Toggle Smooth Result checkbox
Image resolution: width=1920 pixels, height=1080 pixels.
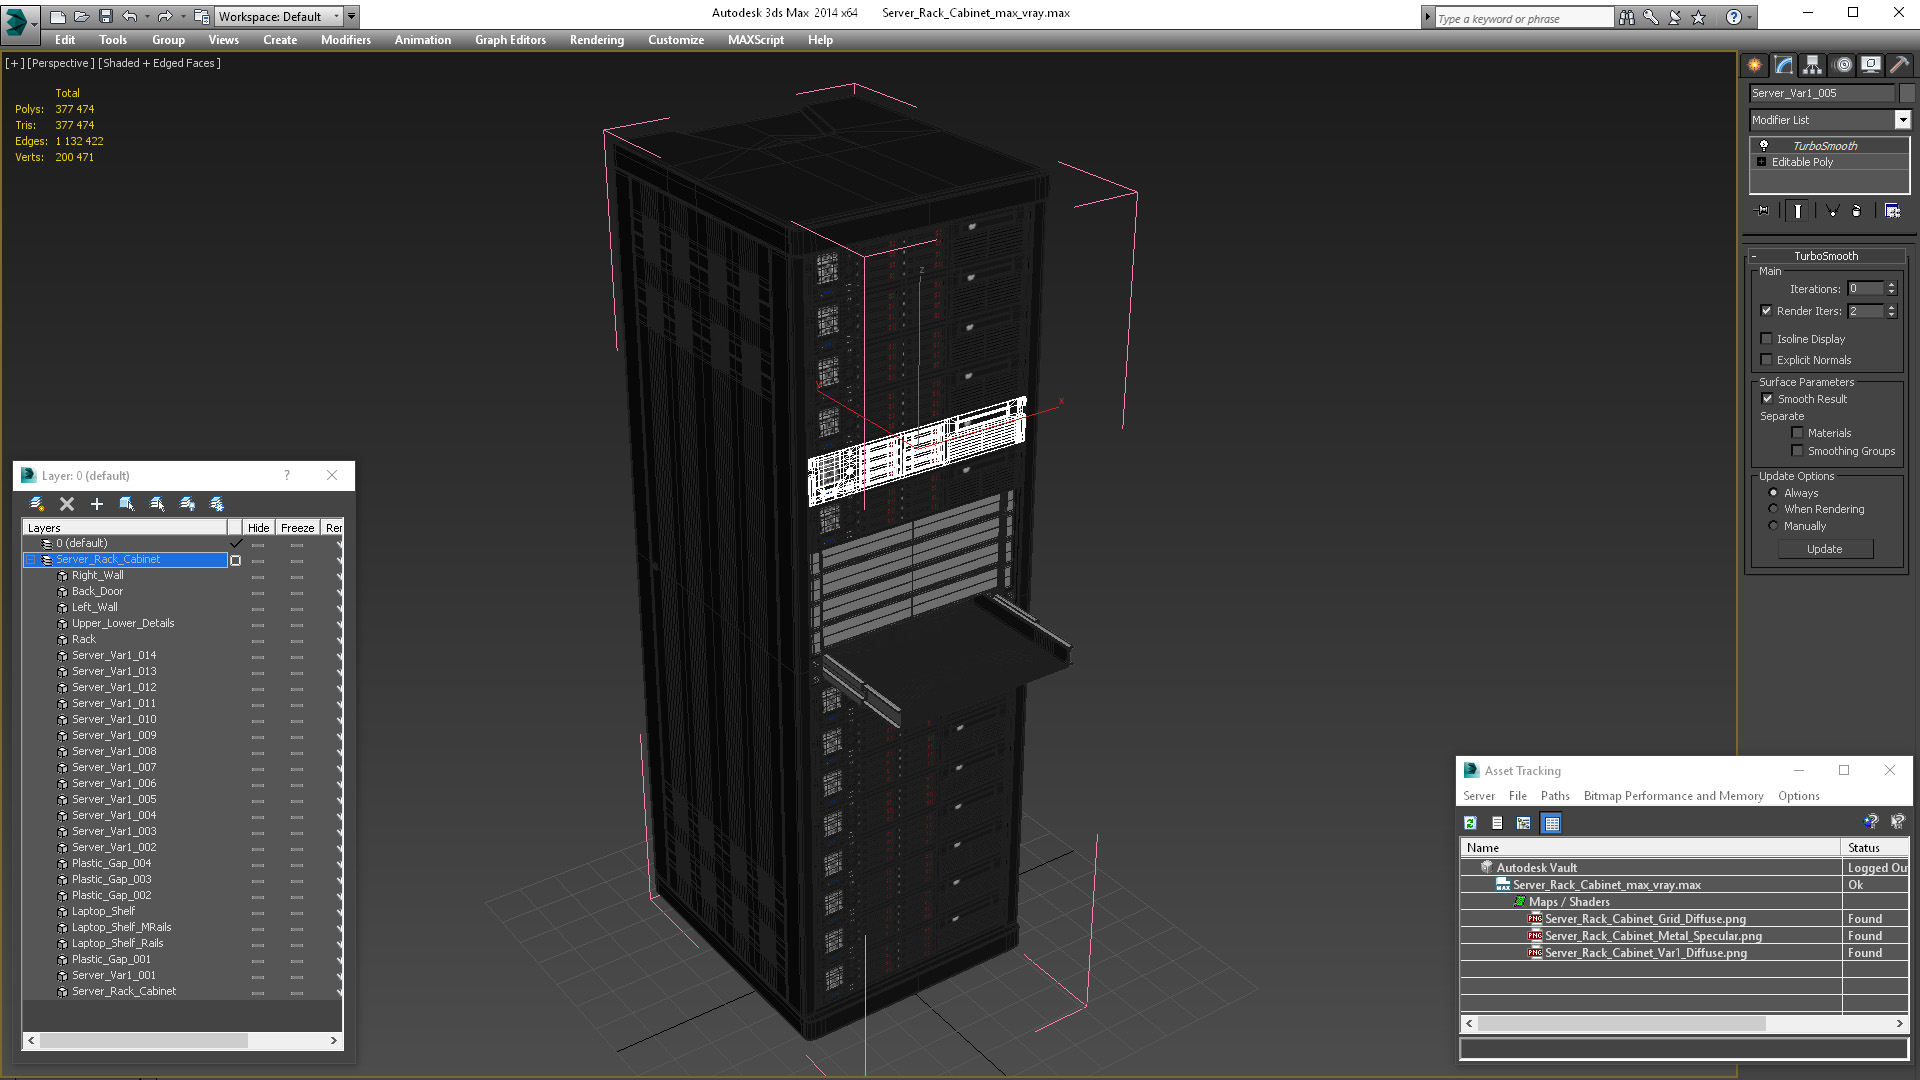click(1767, 399)
